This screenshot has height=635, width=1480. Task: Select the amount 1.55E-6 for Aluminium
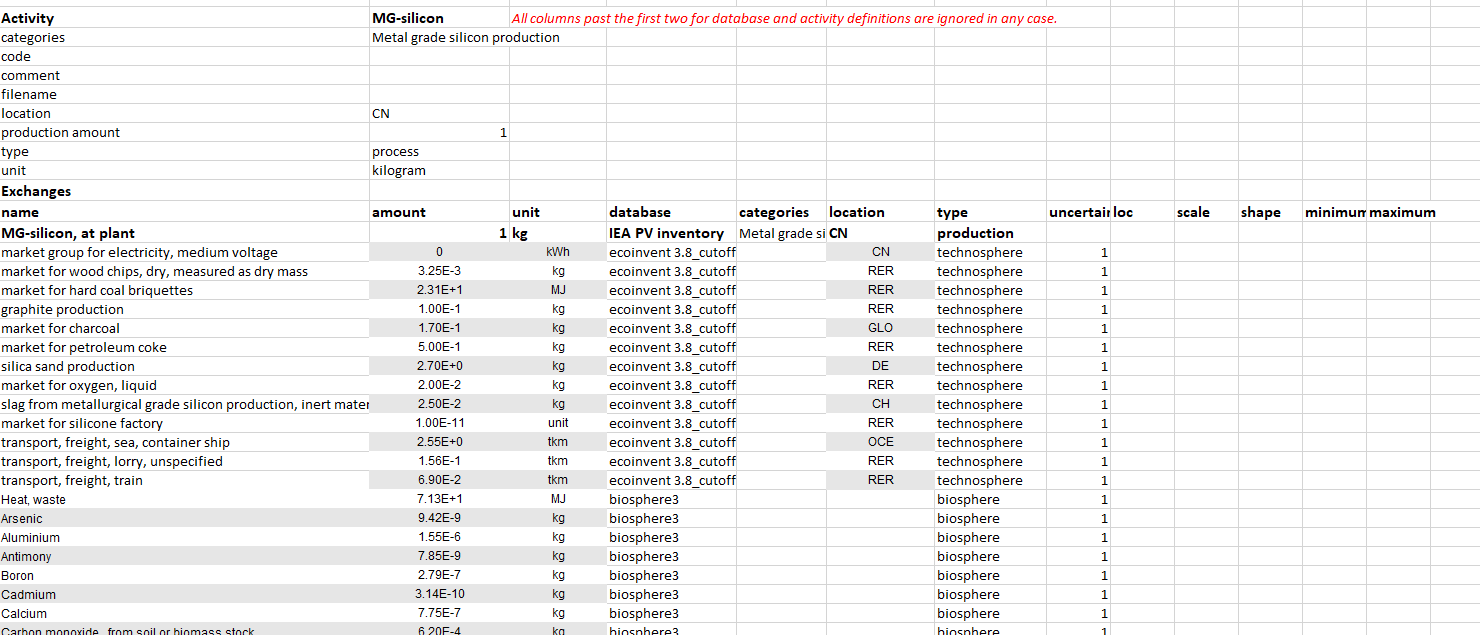coord(439,537)
